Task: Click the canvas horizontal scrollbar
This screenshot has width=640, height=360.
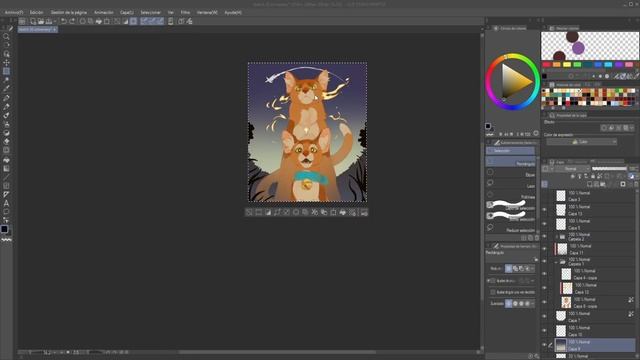Action: [x=278, y=352]
